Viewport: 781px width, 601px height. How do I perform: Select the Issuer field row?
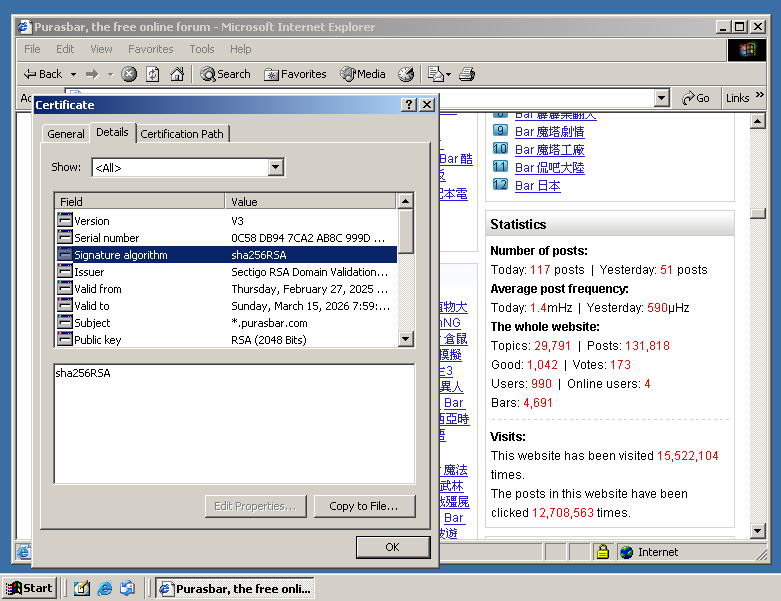pos(227,272)
